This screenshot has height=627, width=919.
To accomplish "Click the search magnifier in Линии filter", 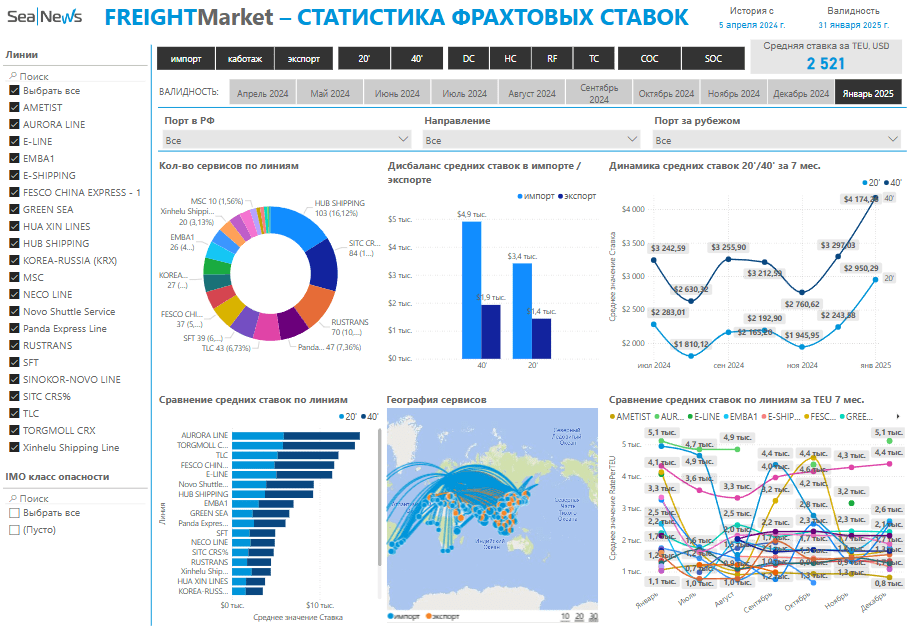I will 13,76.
